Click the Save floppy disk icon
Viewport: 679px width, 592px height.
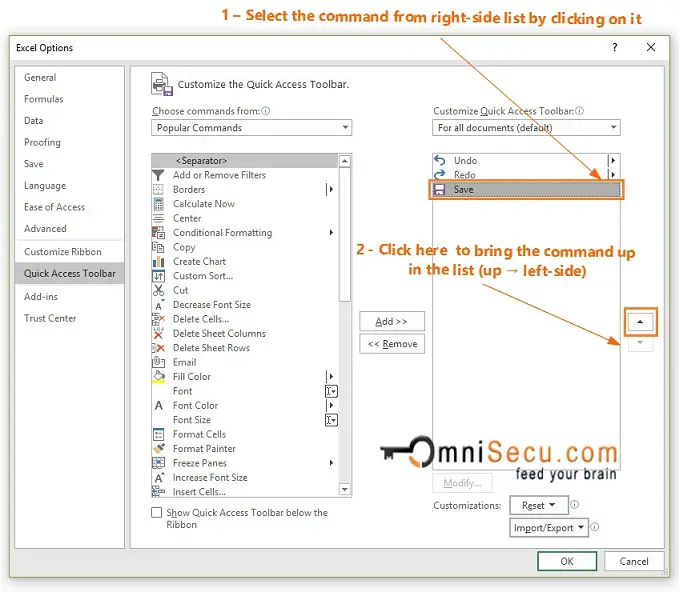(440, 190)
